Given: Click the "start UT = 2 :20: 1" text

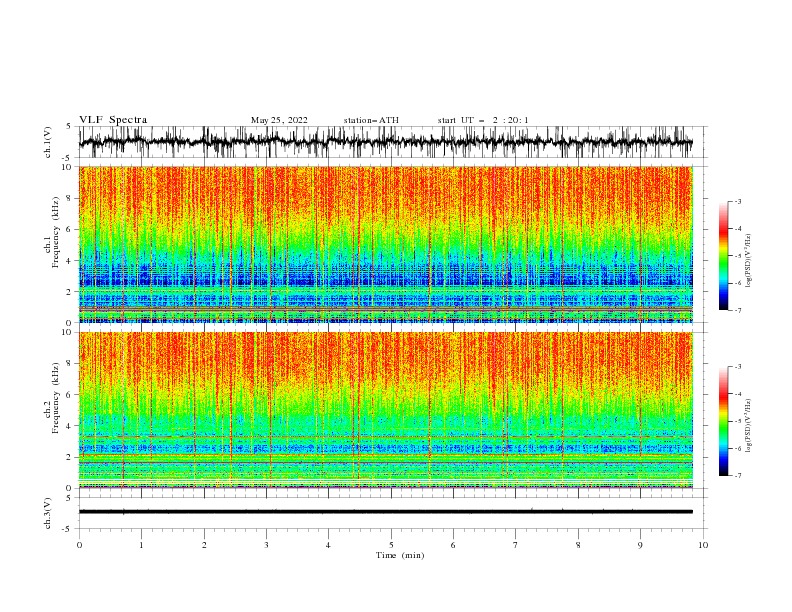Looking at the screenshot, I should (x=483, y=120).
